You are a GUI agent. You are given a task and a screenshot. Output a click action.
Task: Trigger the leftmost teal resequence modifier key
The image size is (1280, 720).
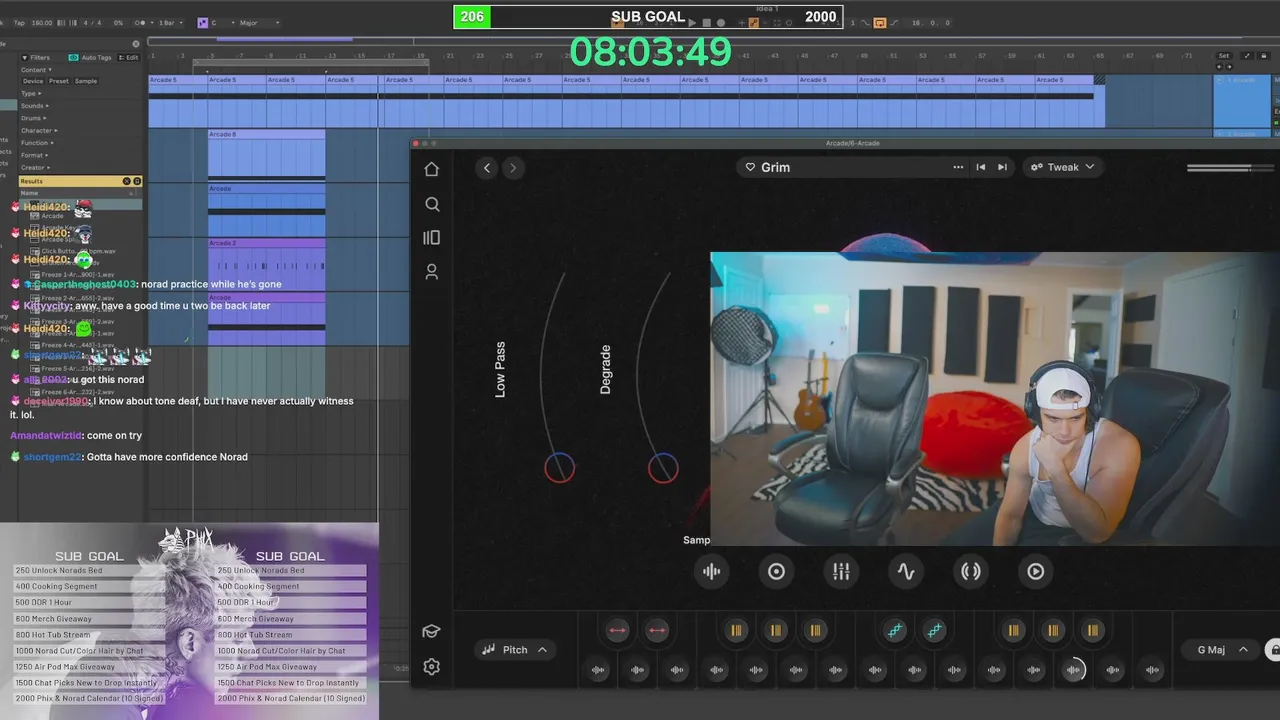[x=895, y=630]
